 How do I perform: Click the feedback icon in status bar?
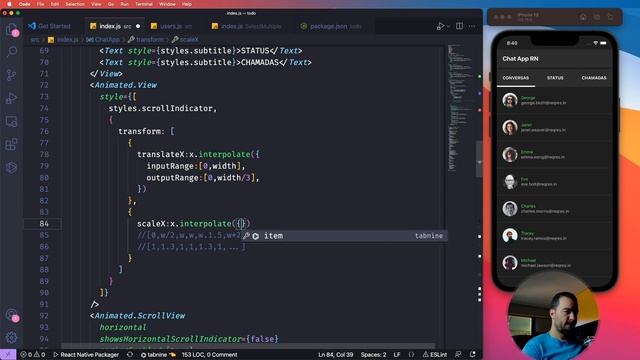(x=458, y=354)
